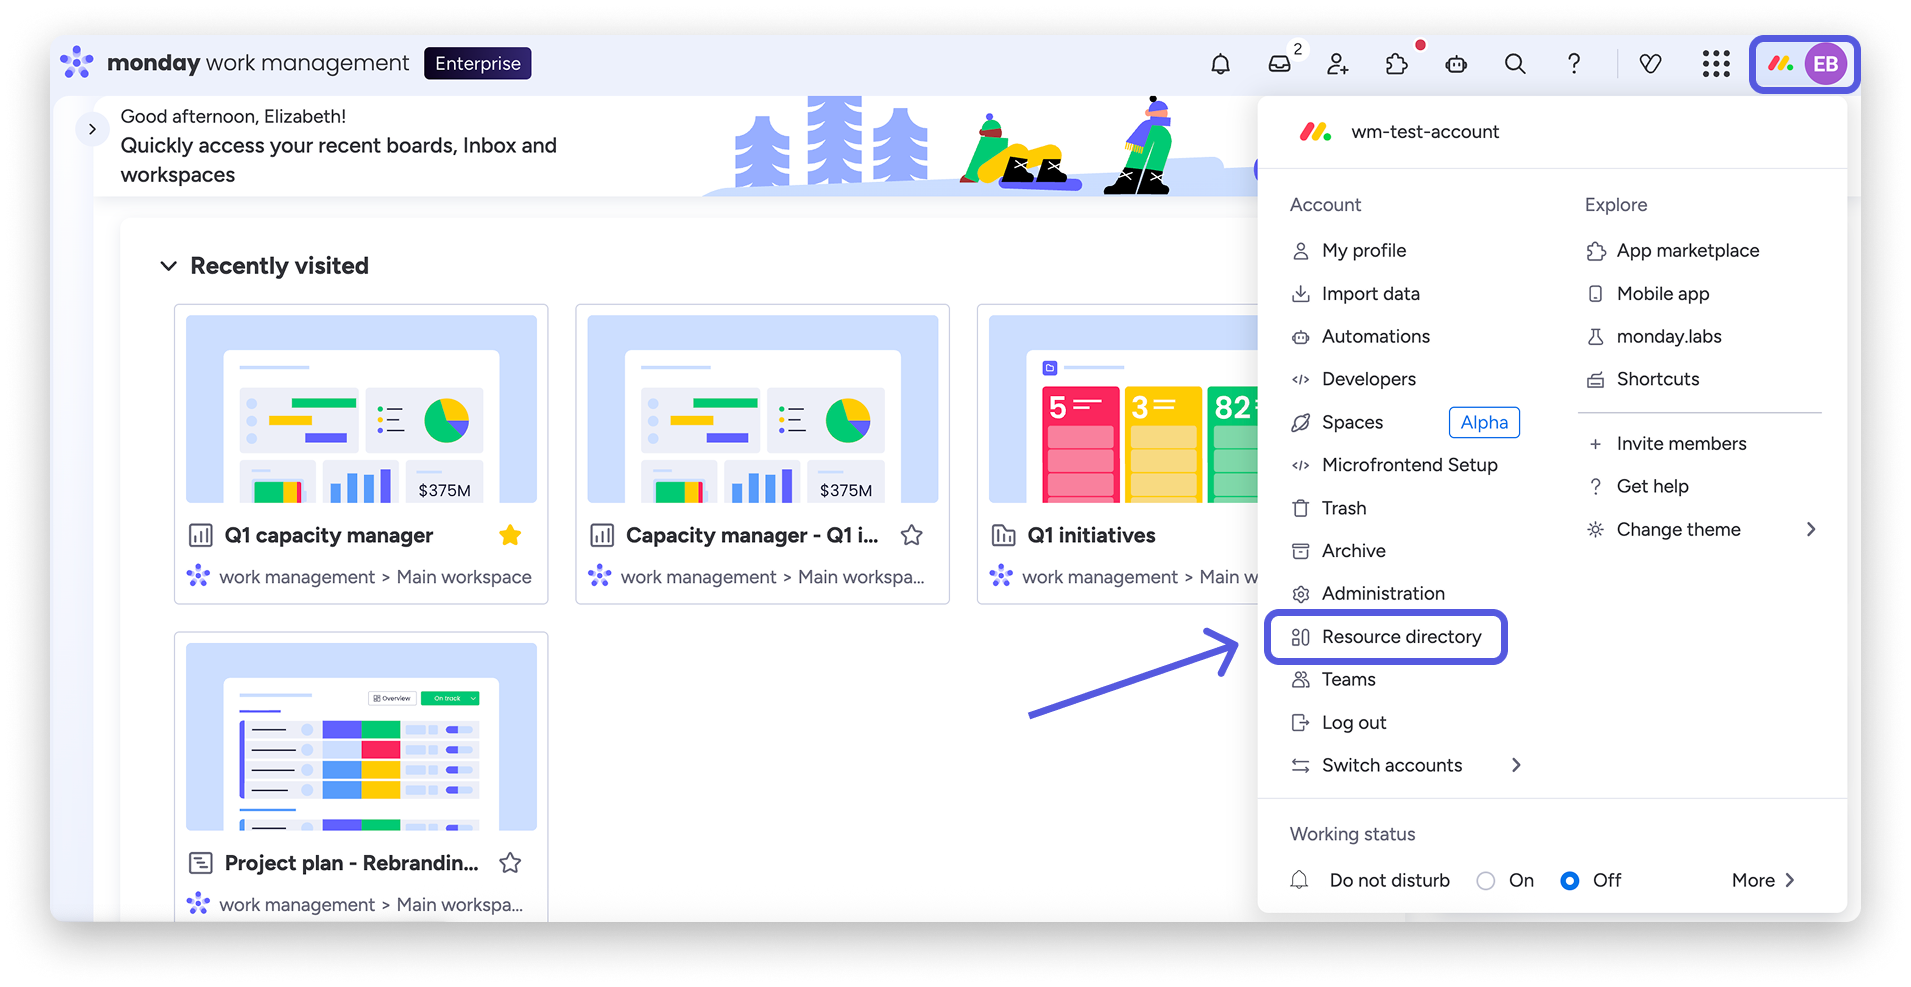Open the notifications bell
The width and height of the screenshot is (1911, 987).
click(x=1220, y=65)
